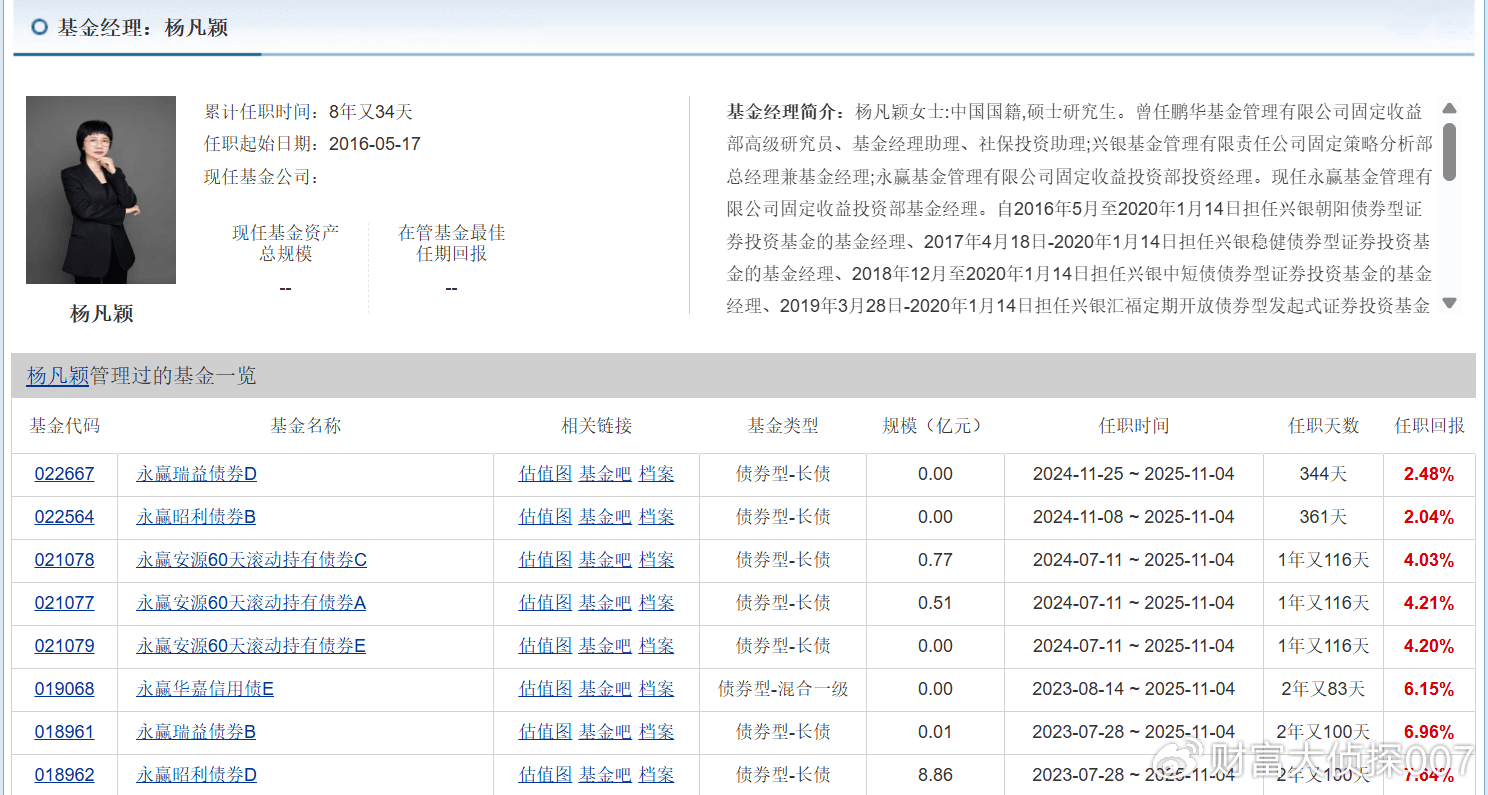This screenshot has height=795, width=1488.
Task: Open 基金吧 for 永赢安源60天滚动持有债券C
Action: [x=605, y=560]
